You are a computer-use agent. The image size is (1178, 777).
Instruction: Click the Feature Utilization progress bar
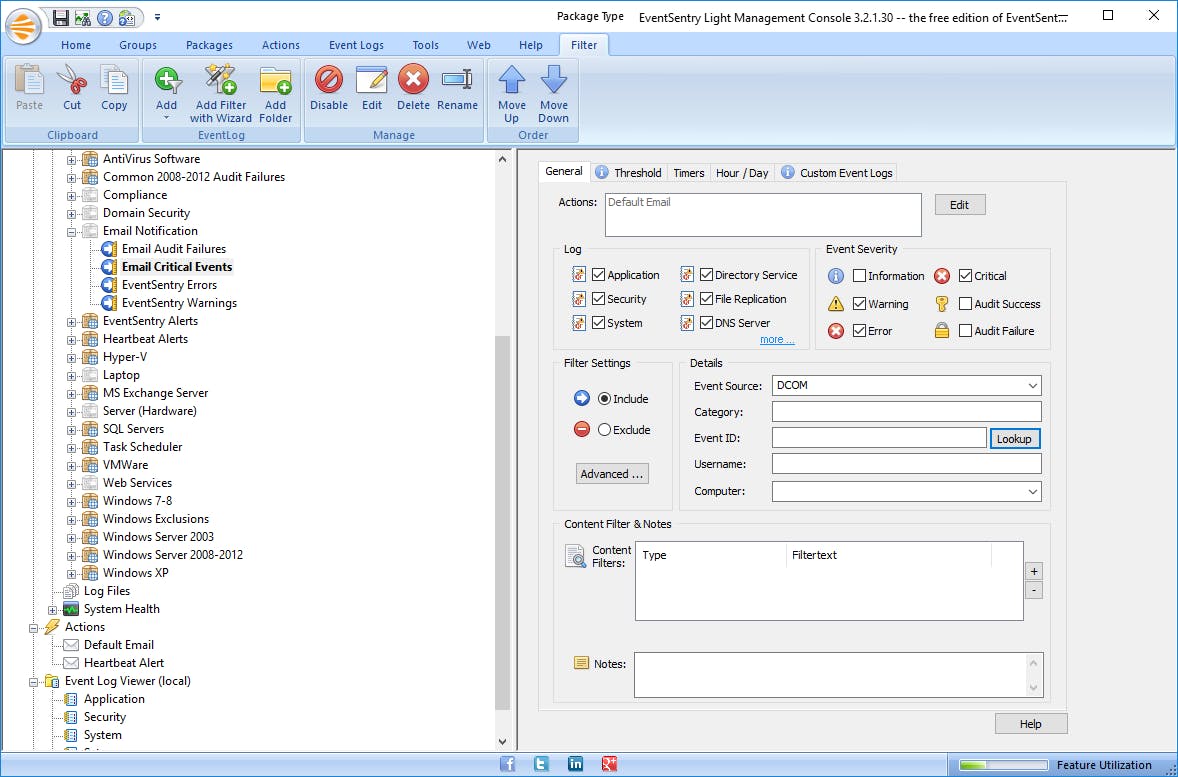tap(1003, 765)
